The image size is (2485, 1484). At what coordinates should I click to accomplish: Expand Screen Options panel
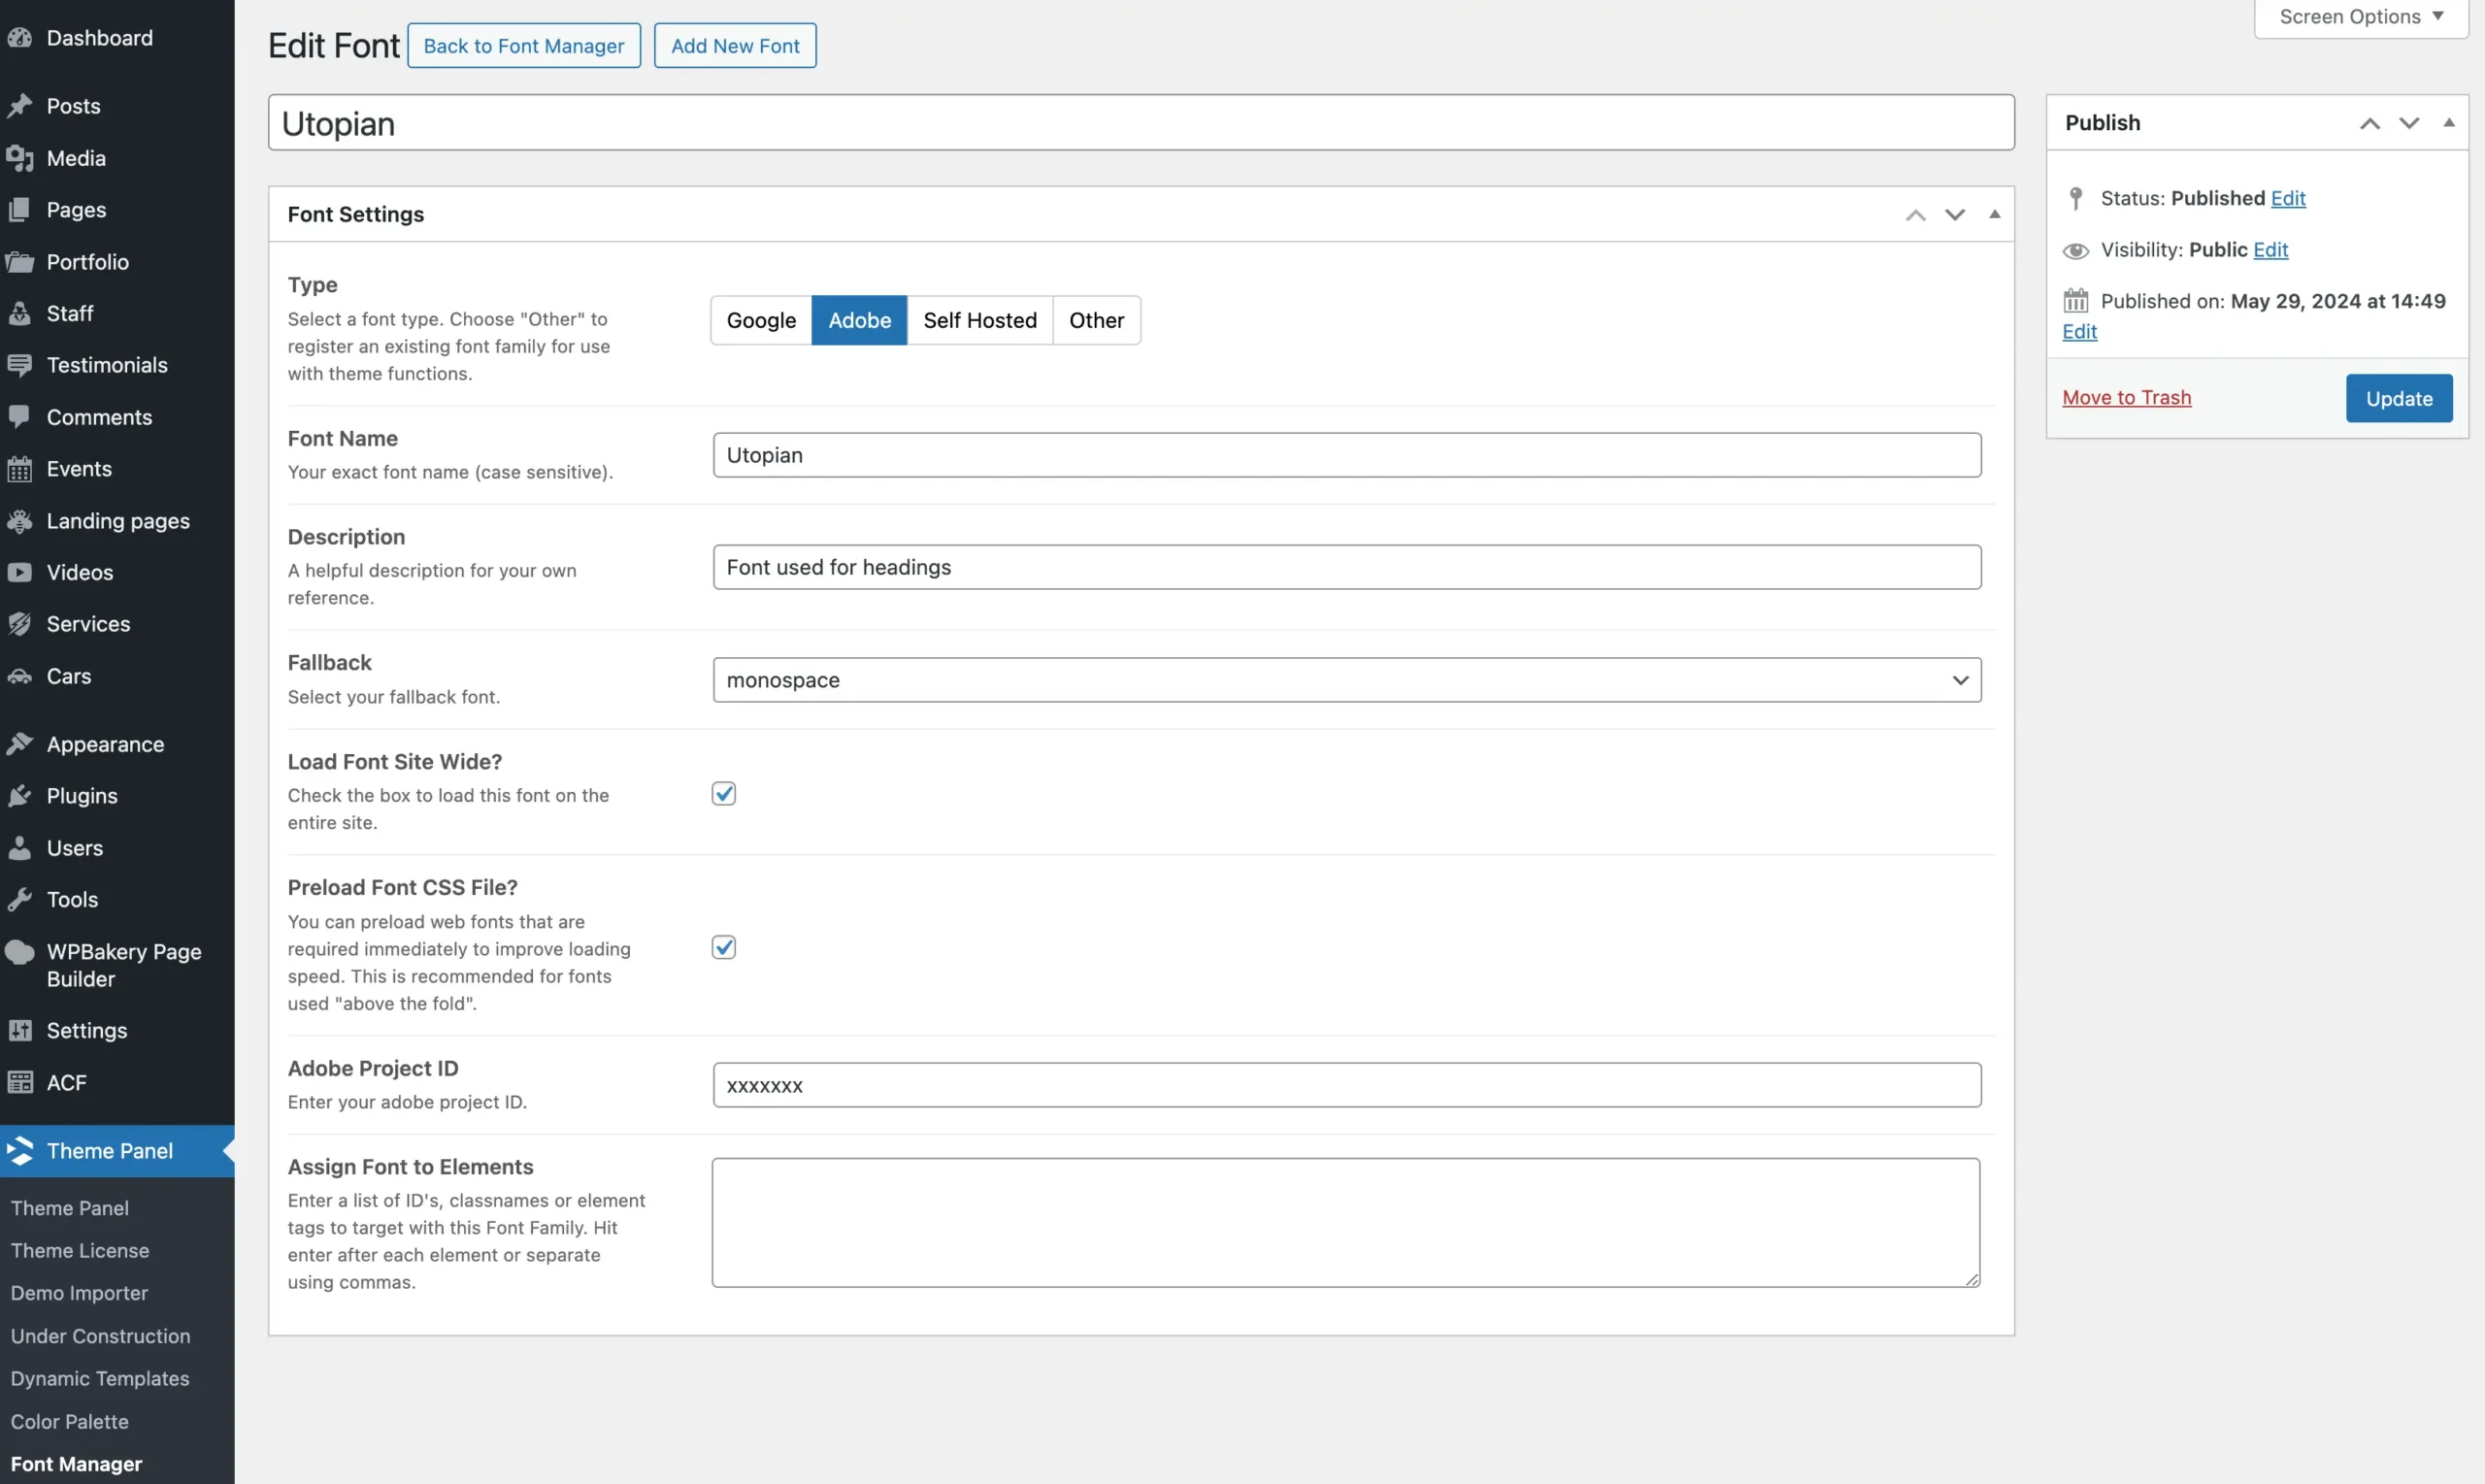tap(2361, 17)
